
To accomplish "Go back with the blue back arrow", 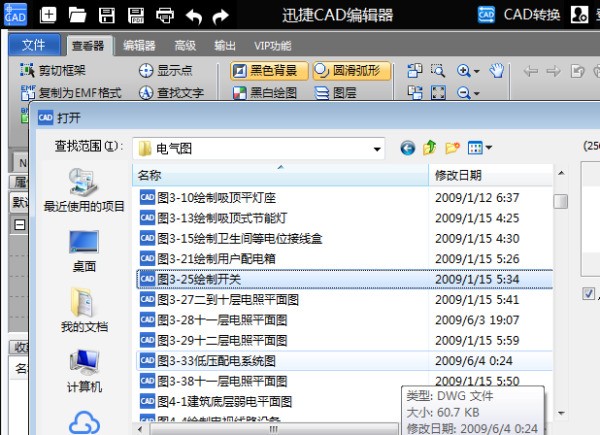I will 408,148.
